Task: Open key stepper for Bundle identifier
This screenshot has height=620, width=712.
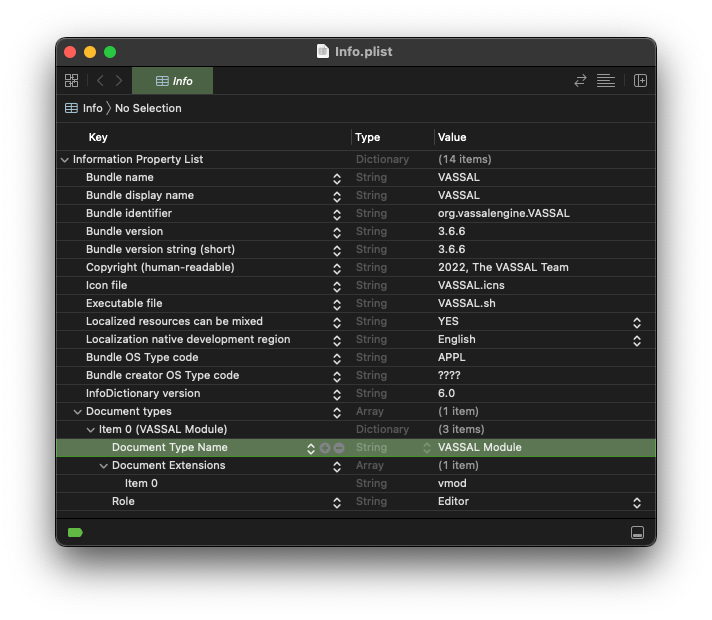Action: click(337, 214)
